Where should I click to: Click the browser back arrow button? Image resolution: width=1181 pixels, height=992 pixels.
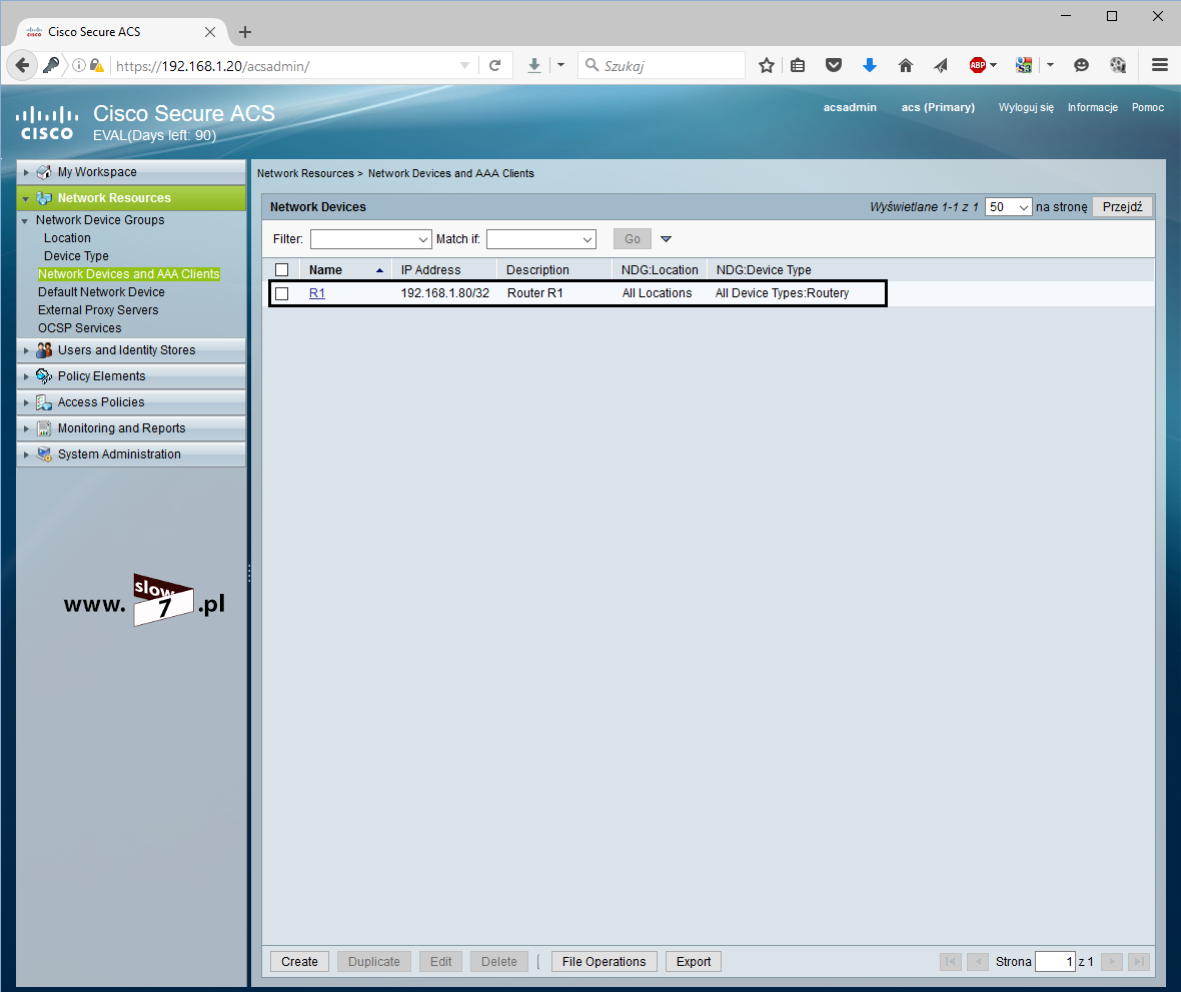[x=23, y=66]
